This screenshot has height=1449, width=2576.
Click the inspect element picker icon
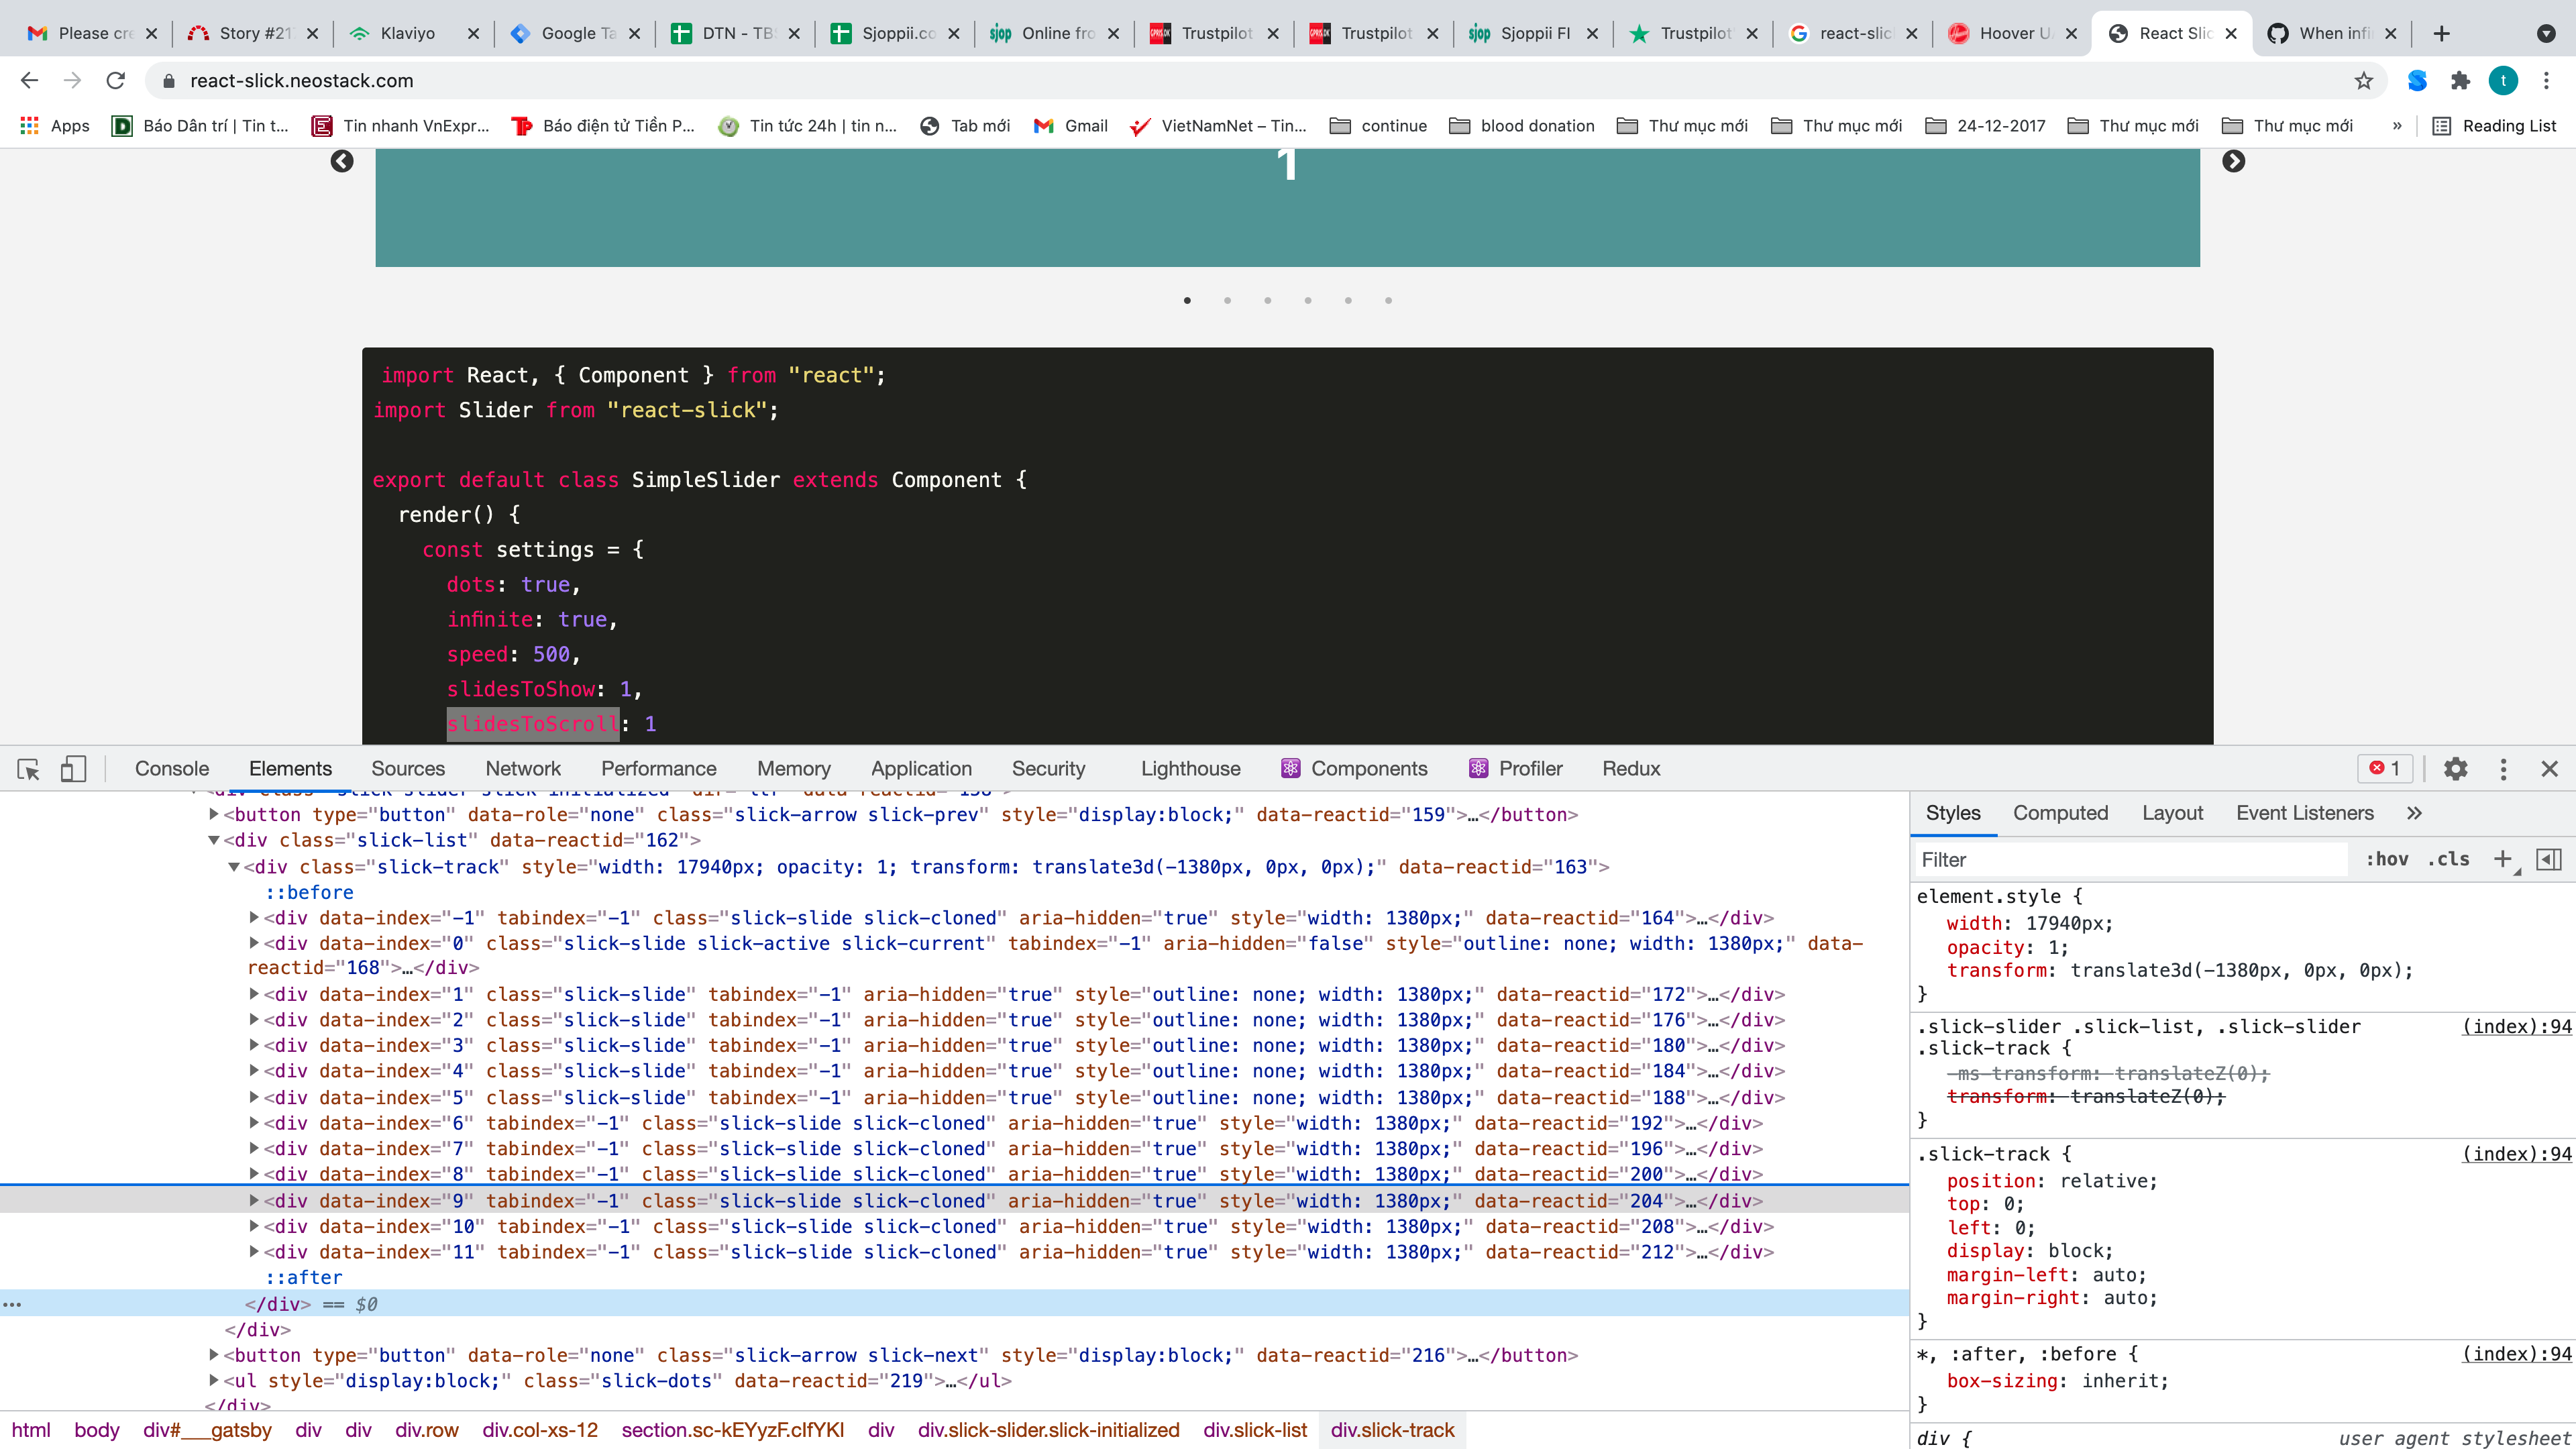[28, 769]
